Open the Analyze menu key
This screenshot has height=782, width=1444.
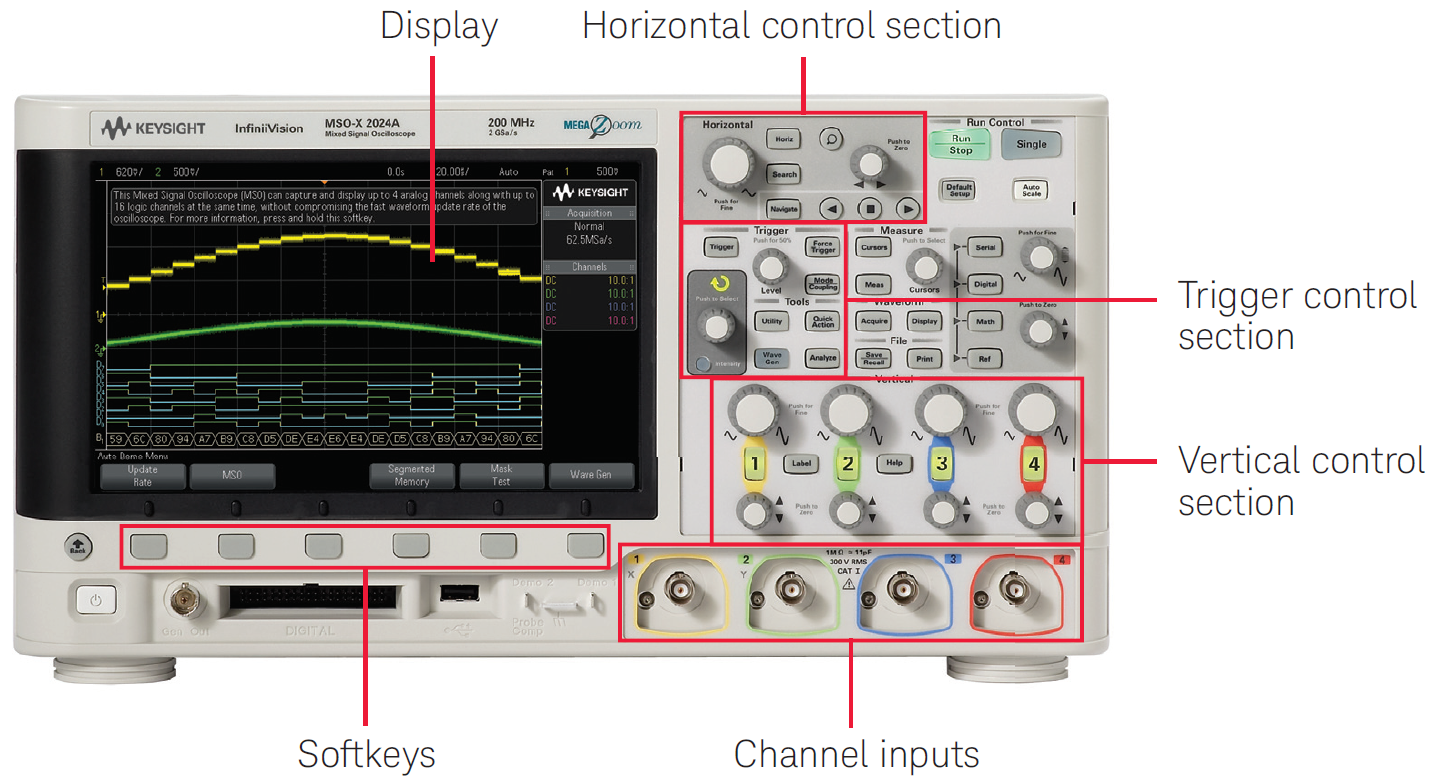point(822,357)
